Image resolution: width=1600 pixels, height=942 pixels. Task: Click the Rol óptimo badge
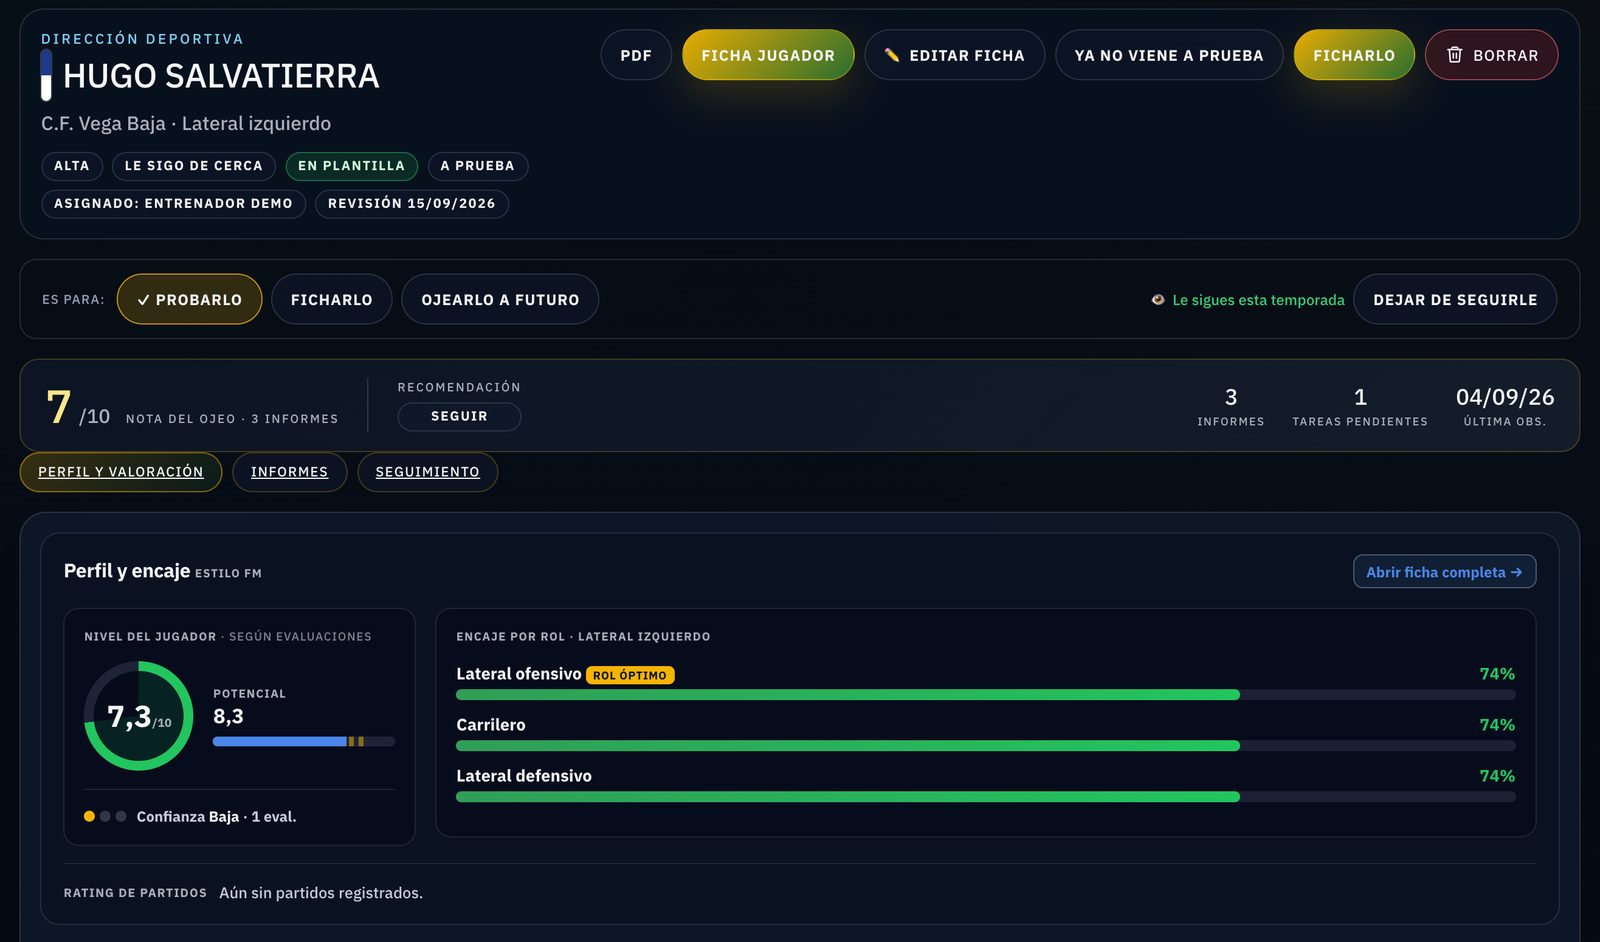tap(630, 675)
